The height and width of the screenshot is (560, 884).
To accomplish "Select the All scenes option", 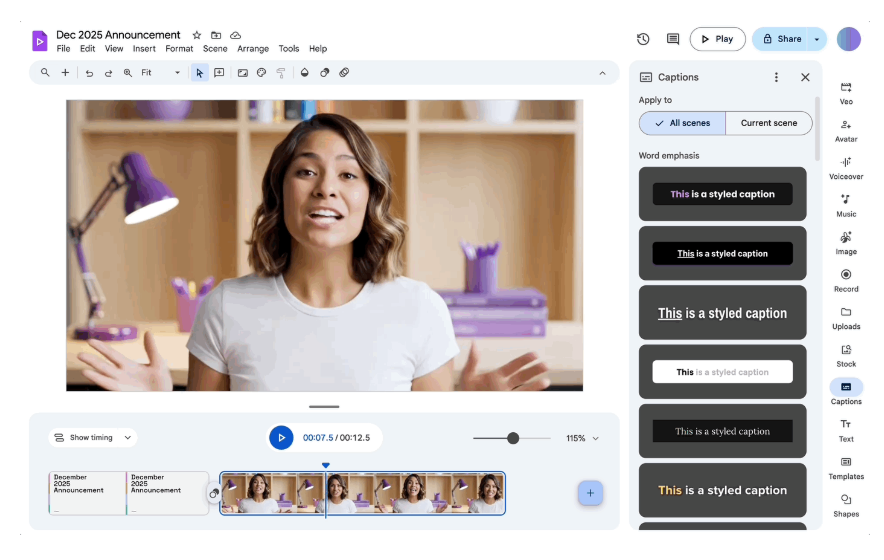I will point(682,123).
